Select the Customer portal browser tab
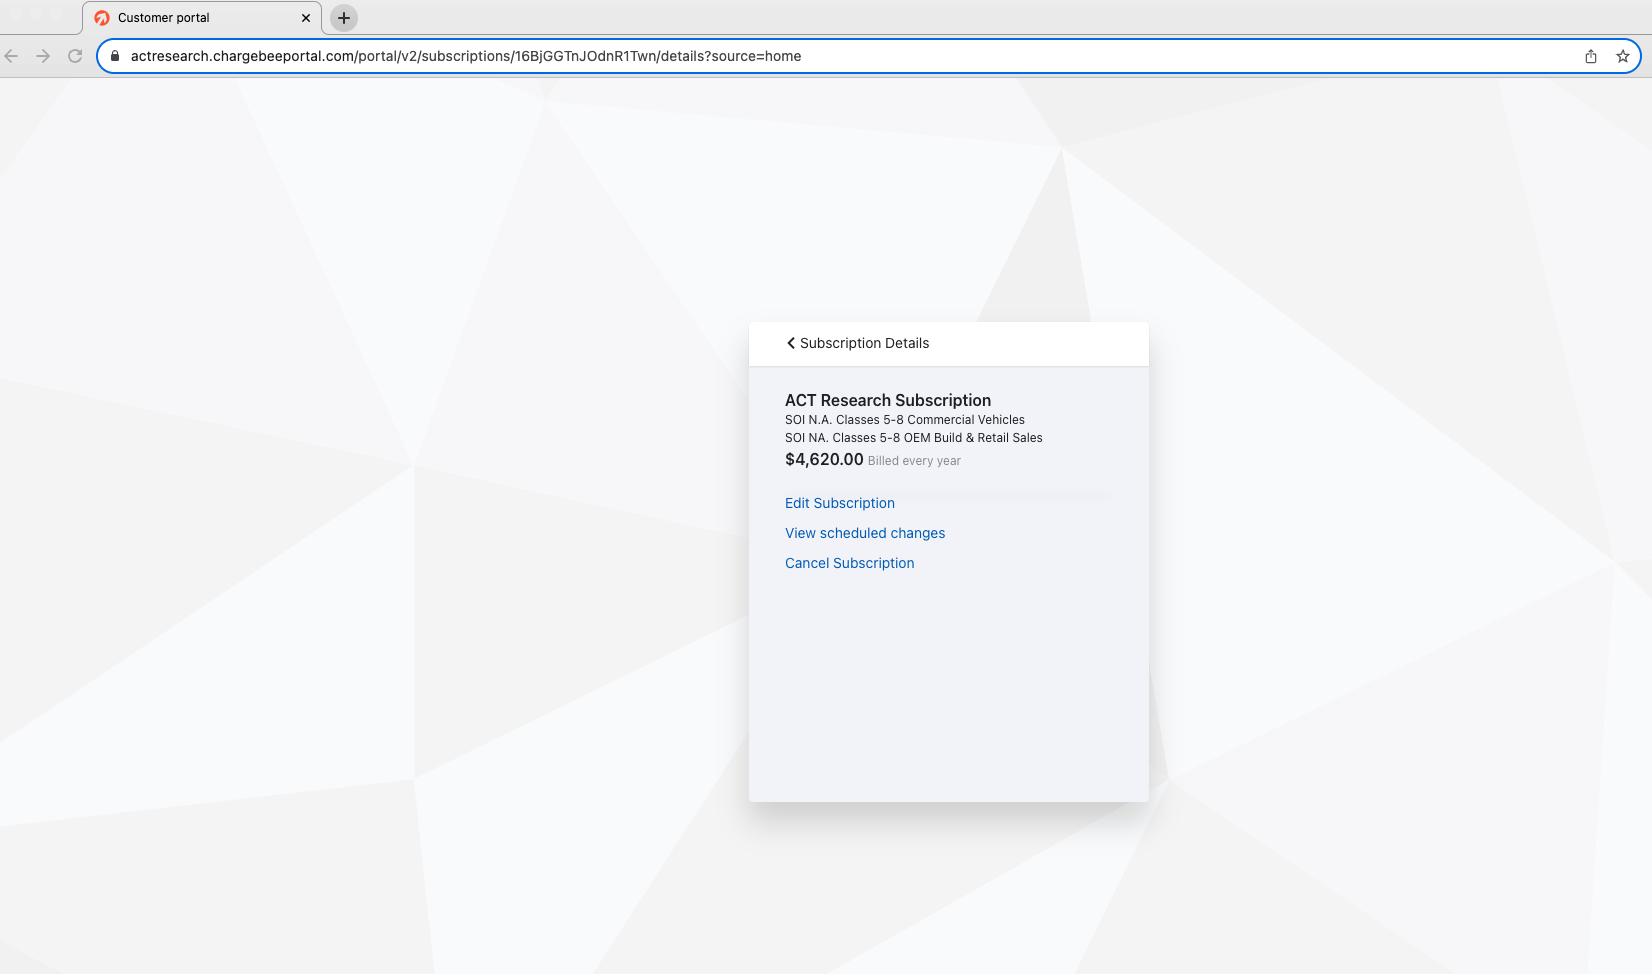Viewport: 1652px width, 974px height. tap(202, 18)
